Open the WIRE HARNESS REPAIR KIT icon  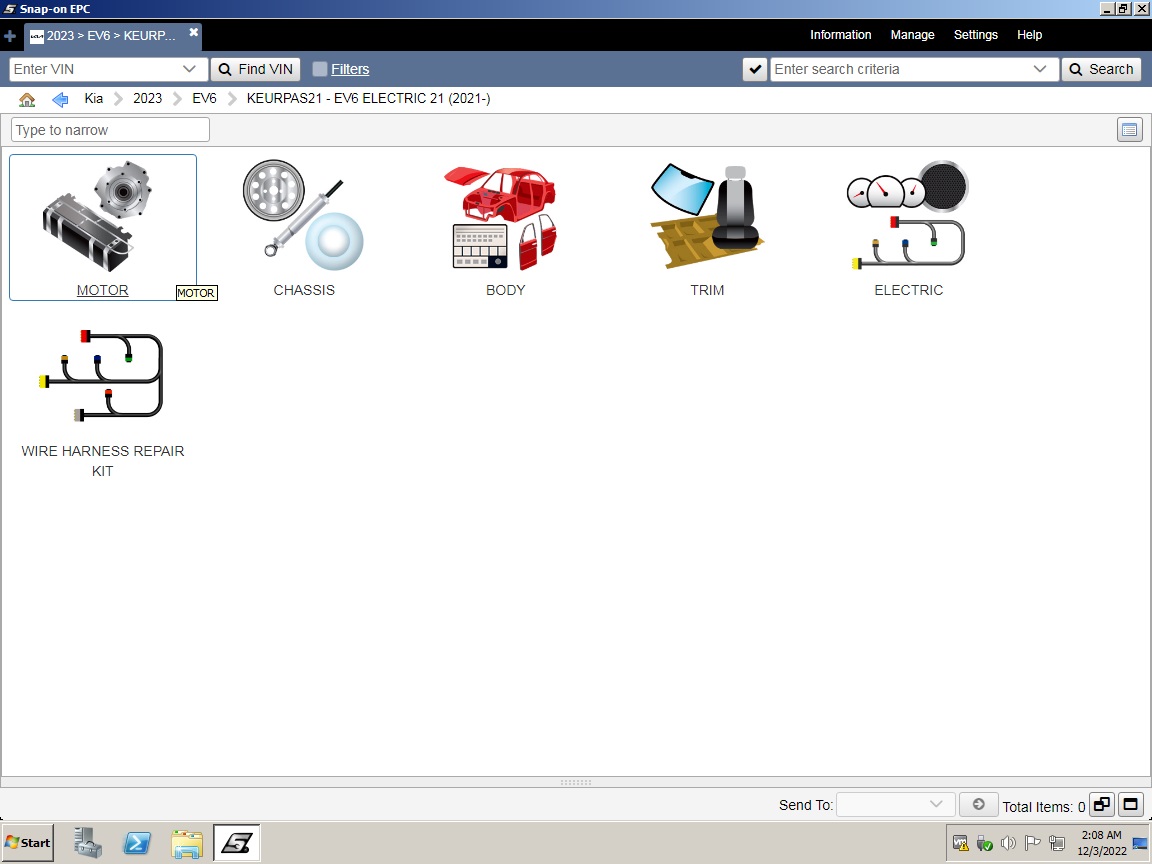click(x=102, y=376)
